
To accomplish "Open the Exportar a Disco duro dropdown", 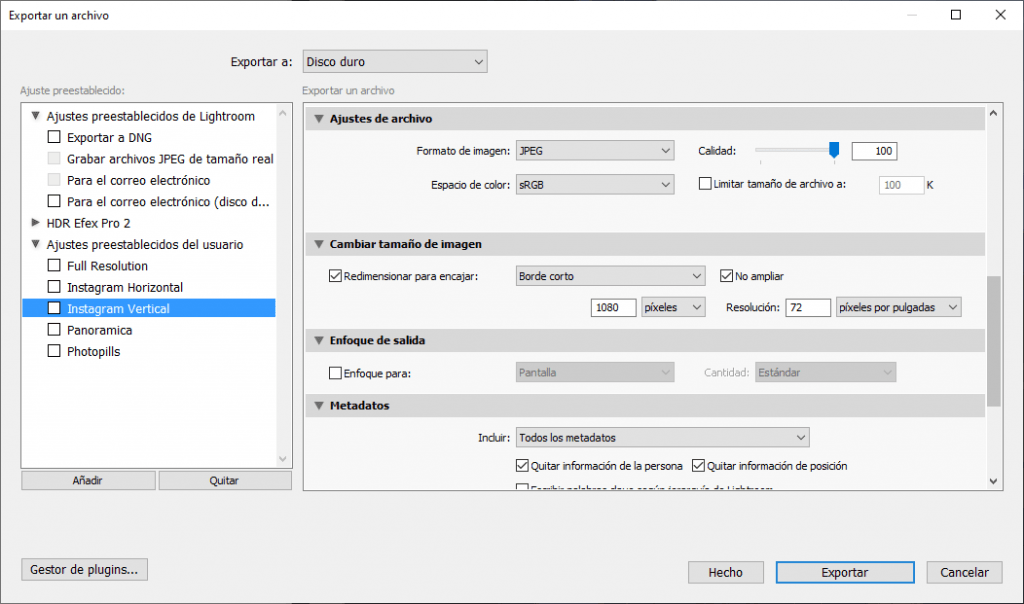I will tap(394, 62).
